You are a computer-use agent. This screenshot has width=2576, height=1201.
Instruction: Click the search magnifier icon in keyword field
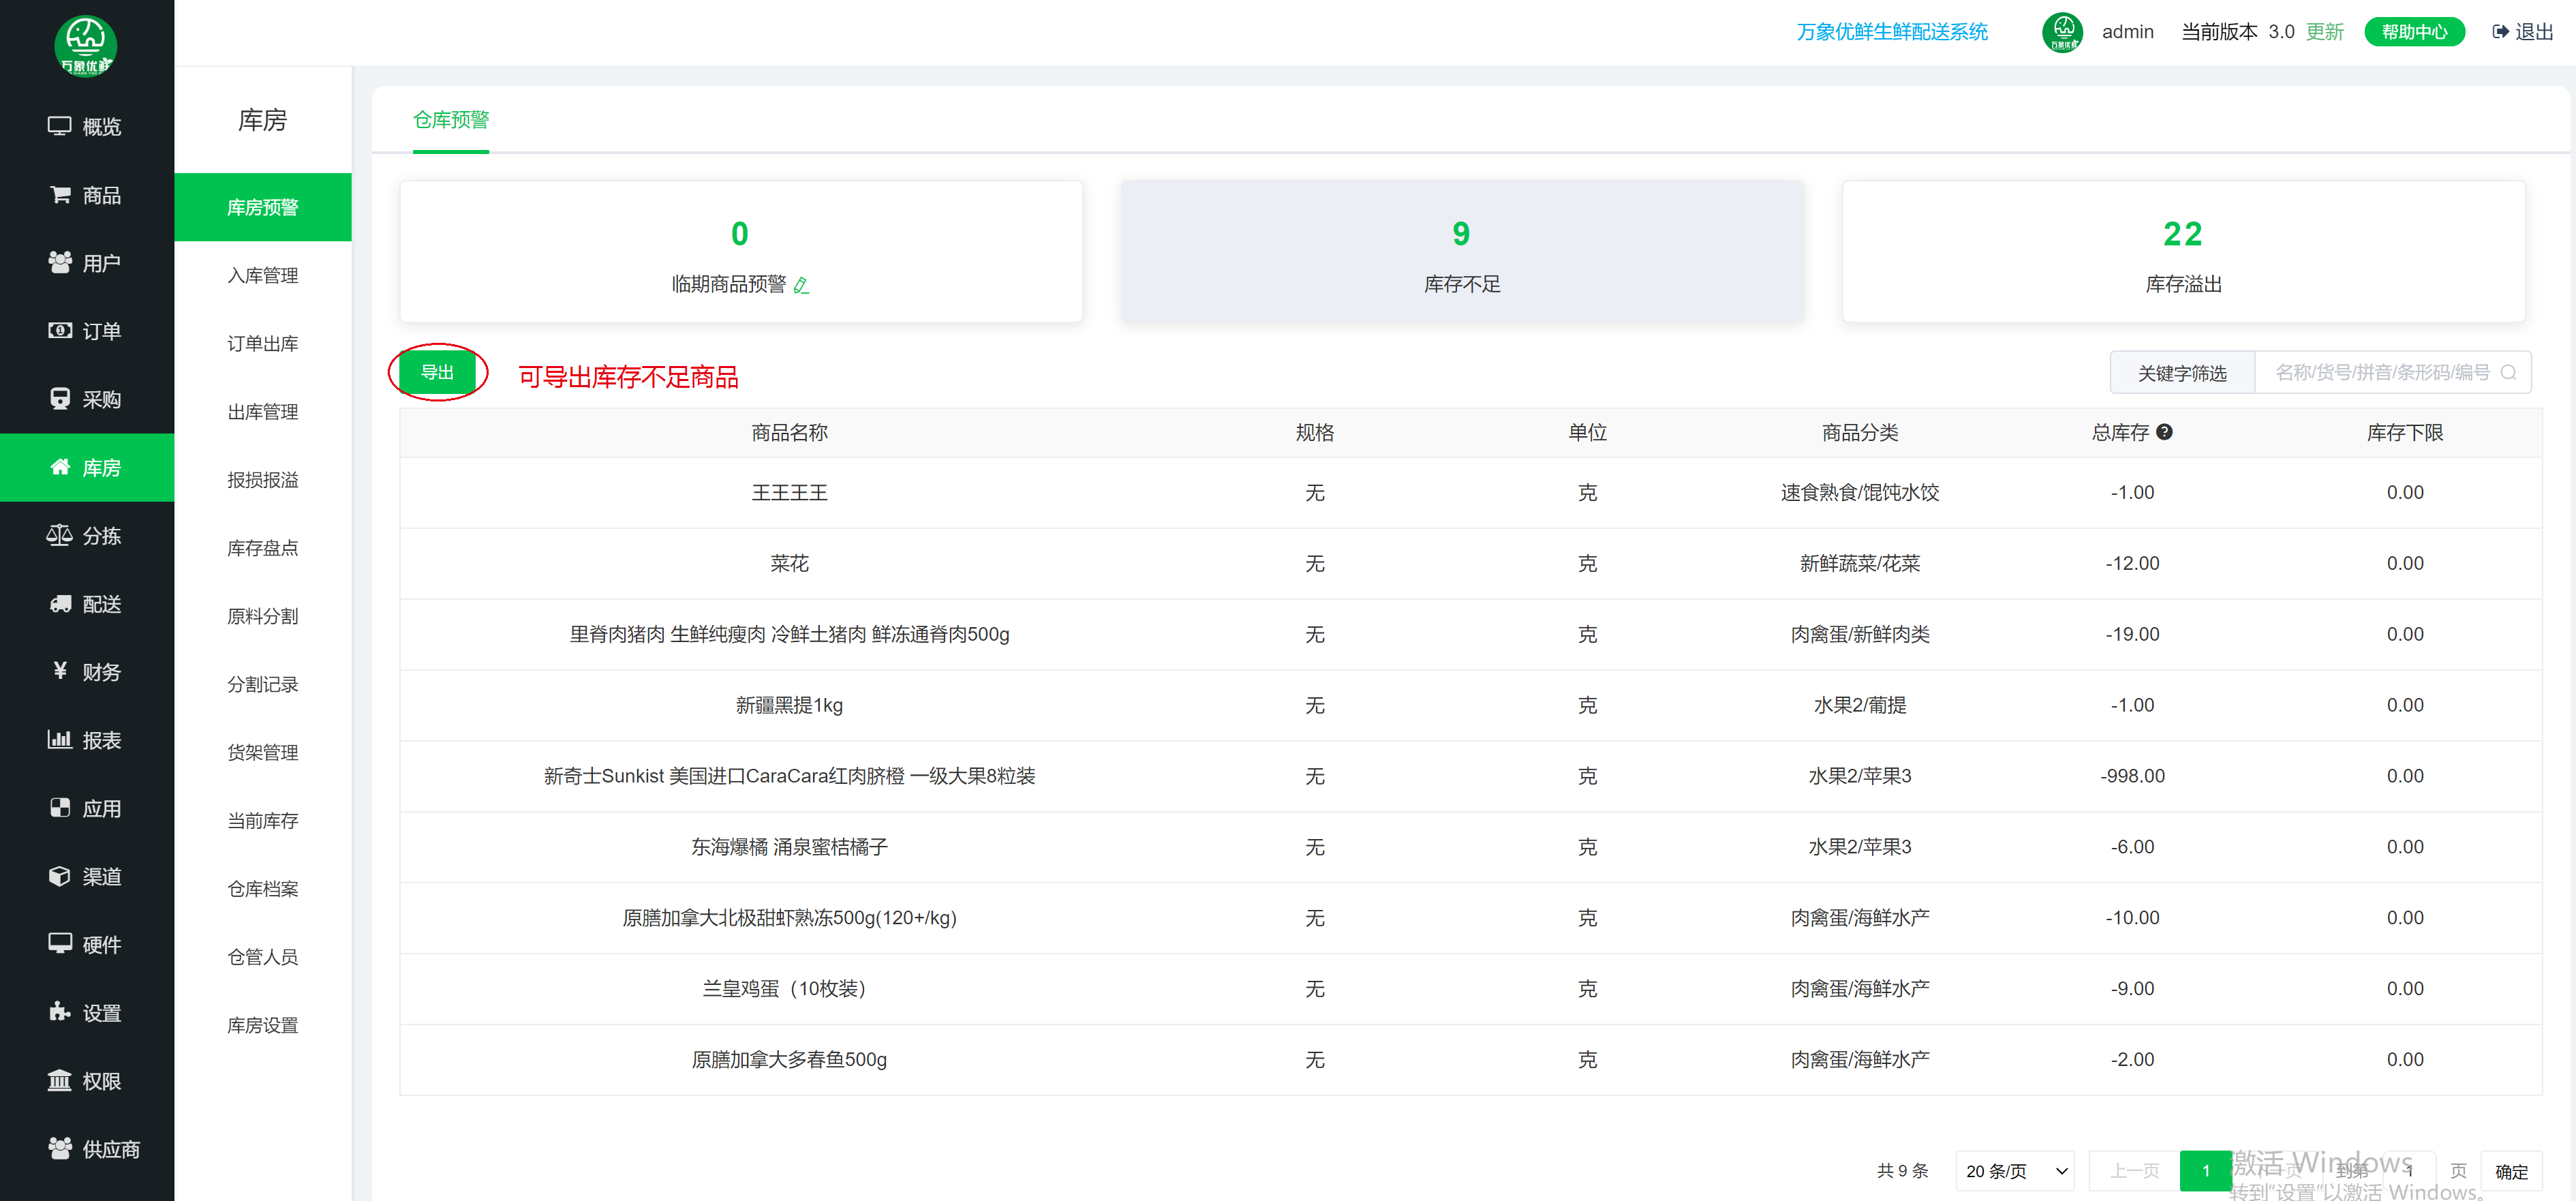point(2508,372)
